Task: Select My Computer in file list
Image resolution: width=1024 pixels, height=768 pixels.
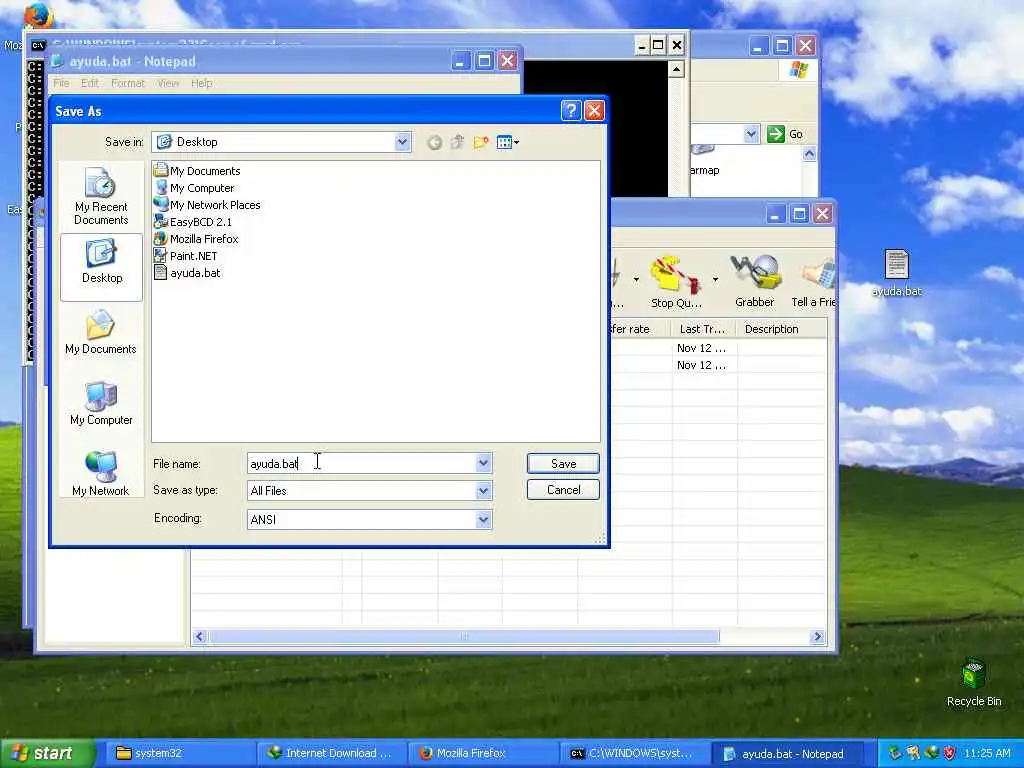Action: 193,188
